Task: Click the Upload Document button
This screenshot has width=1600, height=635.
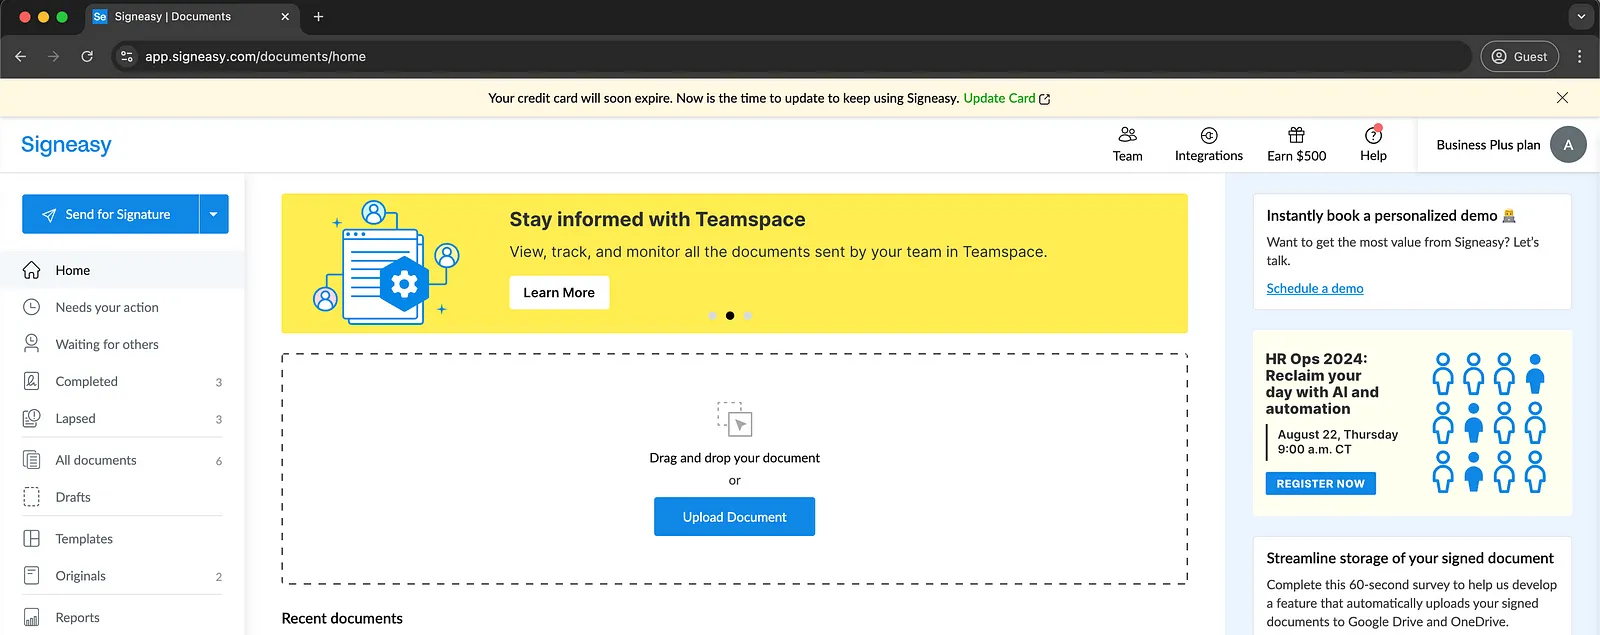Action: [734, 517]
